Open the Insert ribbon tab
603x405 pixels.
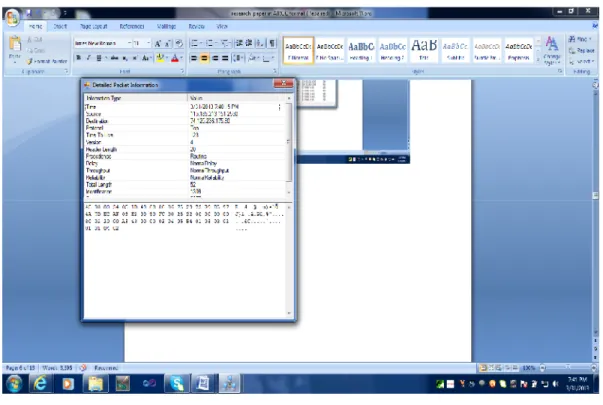coord(60,26)
